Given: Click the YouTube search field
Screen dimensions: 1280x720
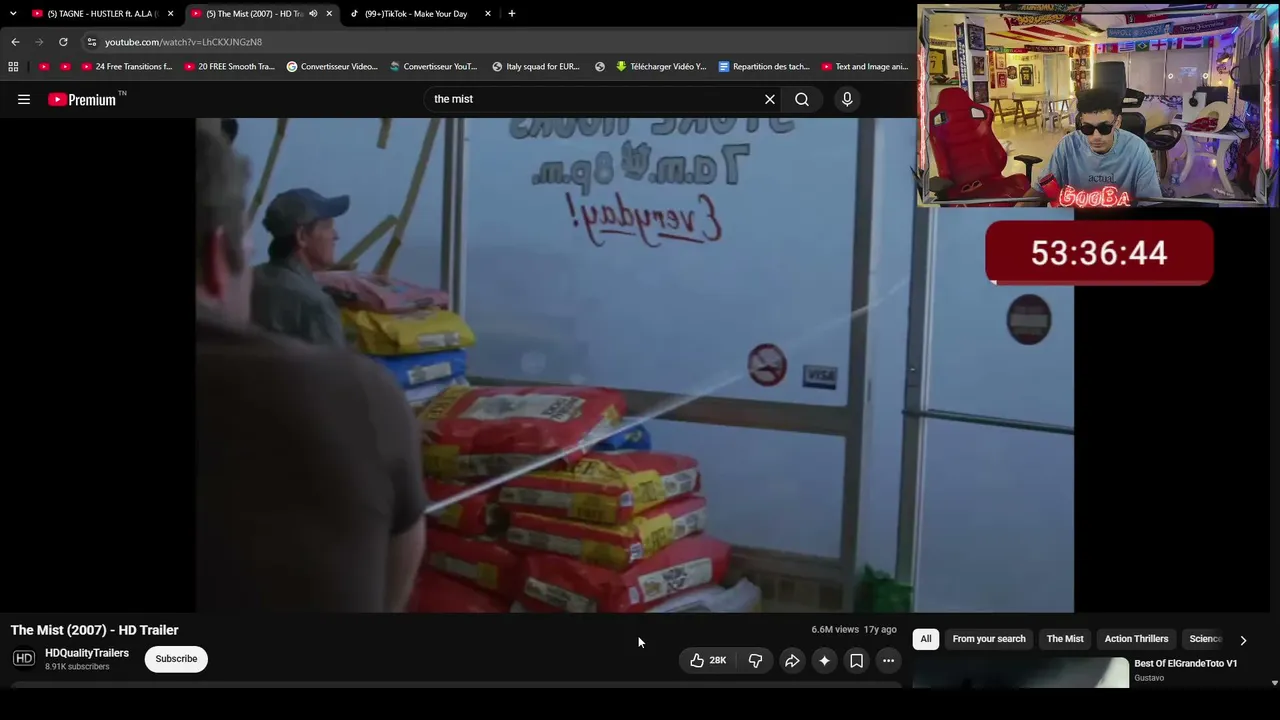Looking at the screenshot, I should (x=594, y=99).
